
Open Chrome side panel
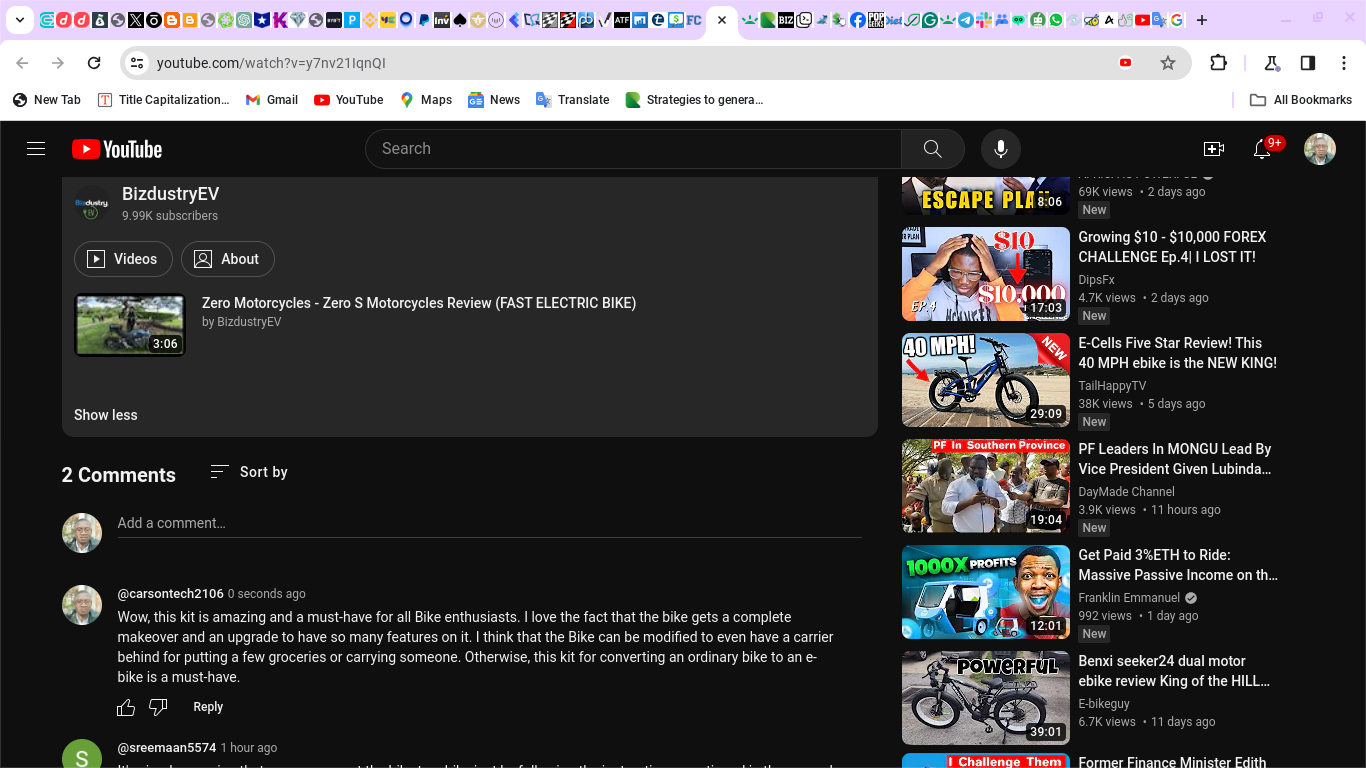(x=1308, y=63)
